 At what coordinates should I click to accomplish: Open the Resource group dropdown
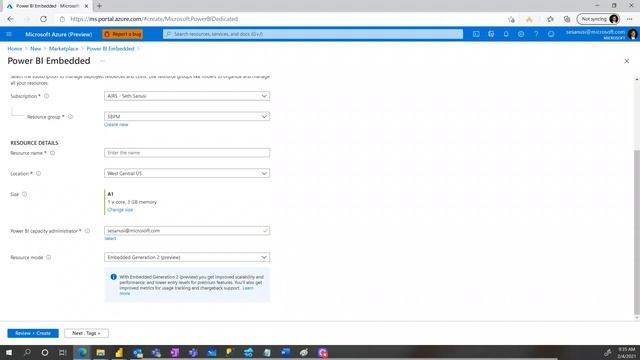click(187, 117)
